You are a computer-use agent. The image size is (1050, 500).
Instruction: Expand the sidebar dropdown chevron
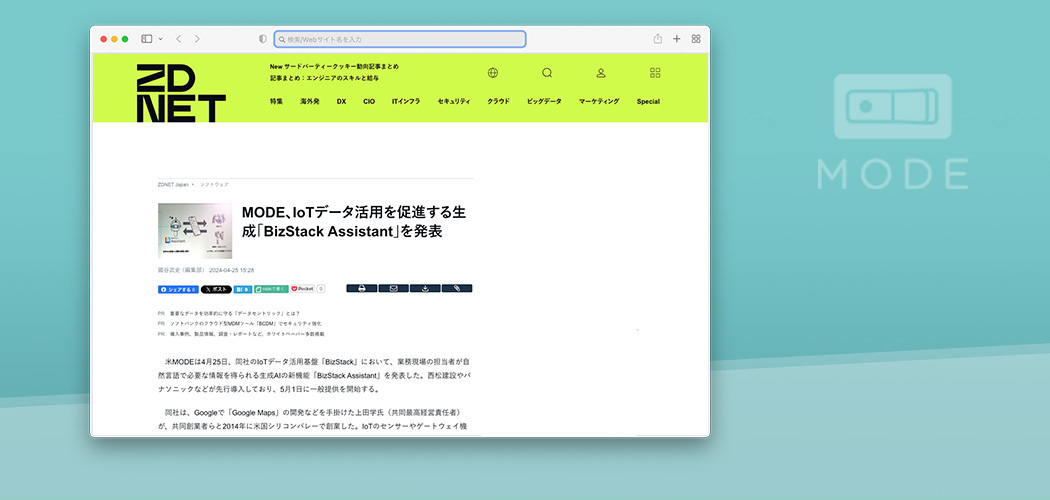160,39
